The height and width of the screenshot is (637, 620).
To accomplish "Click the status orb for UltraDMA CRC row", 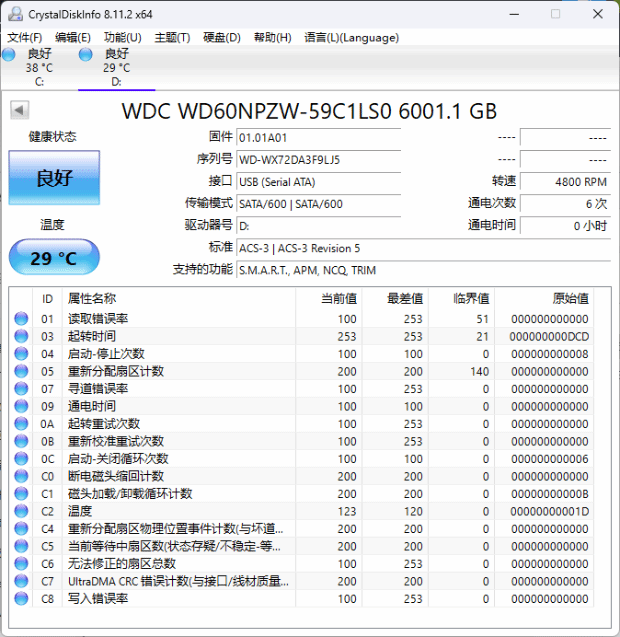I will coord(21,581).
